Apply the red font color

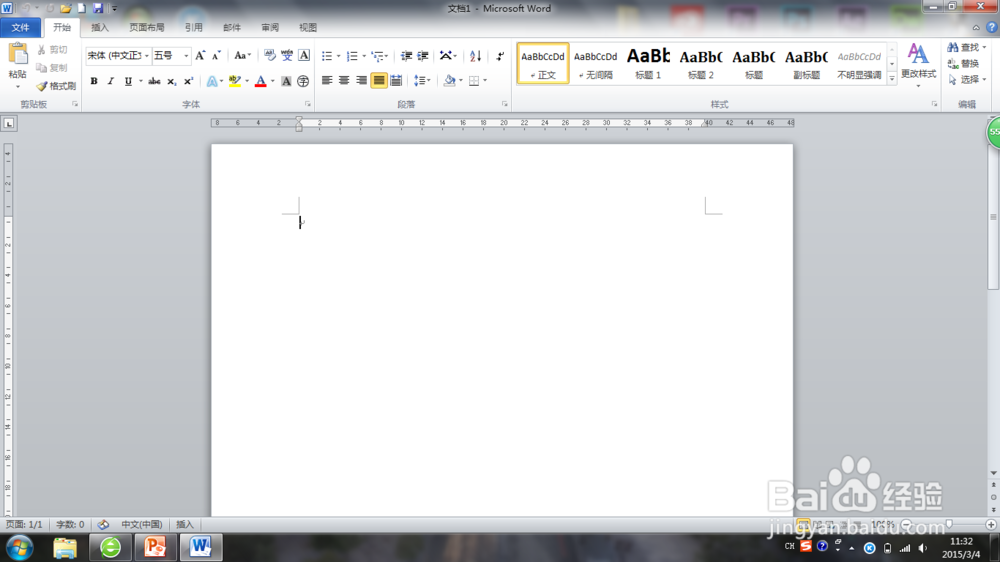pos(260,81)
